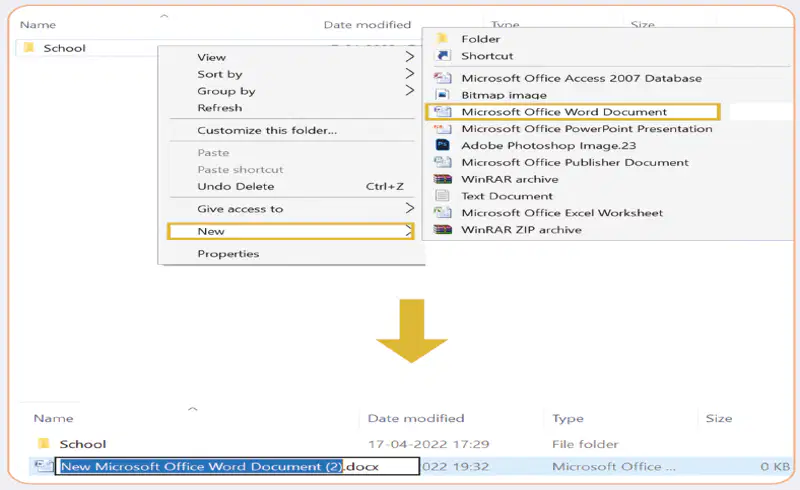
Task: Expand the Group by submenu arrow
Action: pyautogui.click(x=409, y=90)
